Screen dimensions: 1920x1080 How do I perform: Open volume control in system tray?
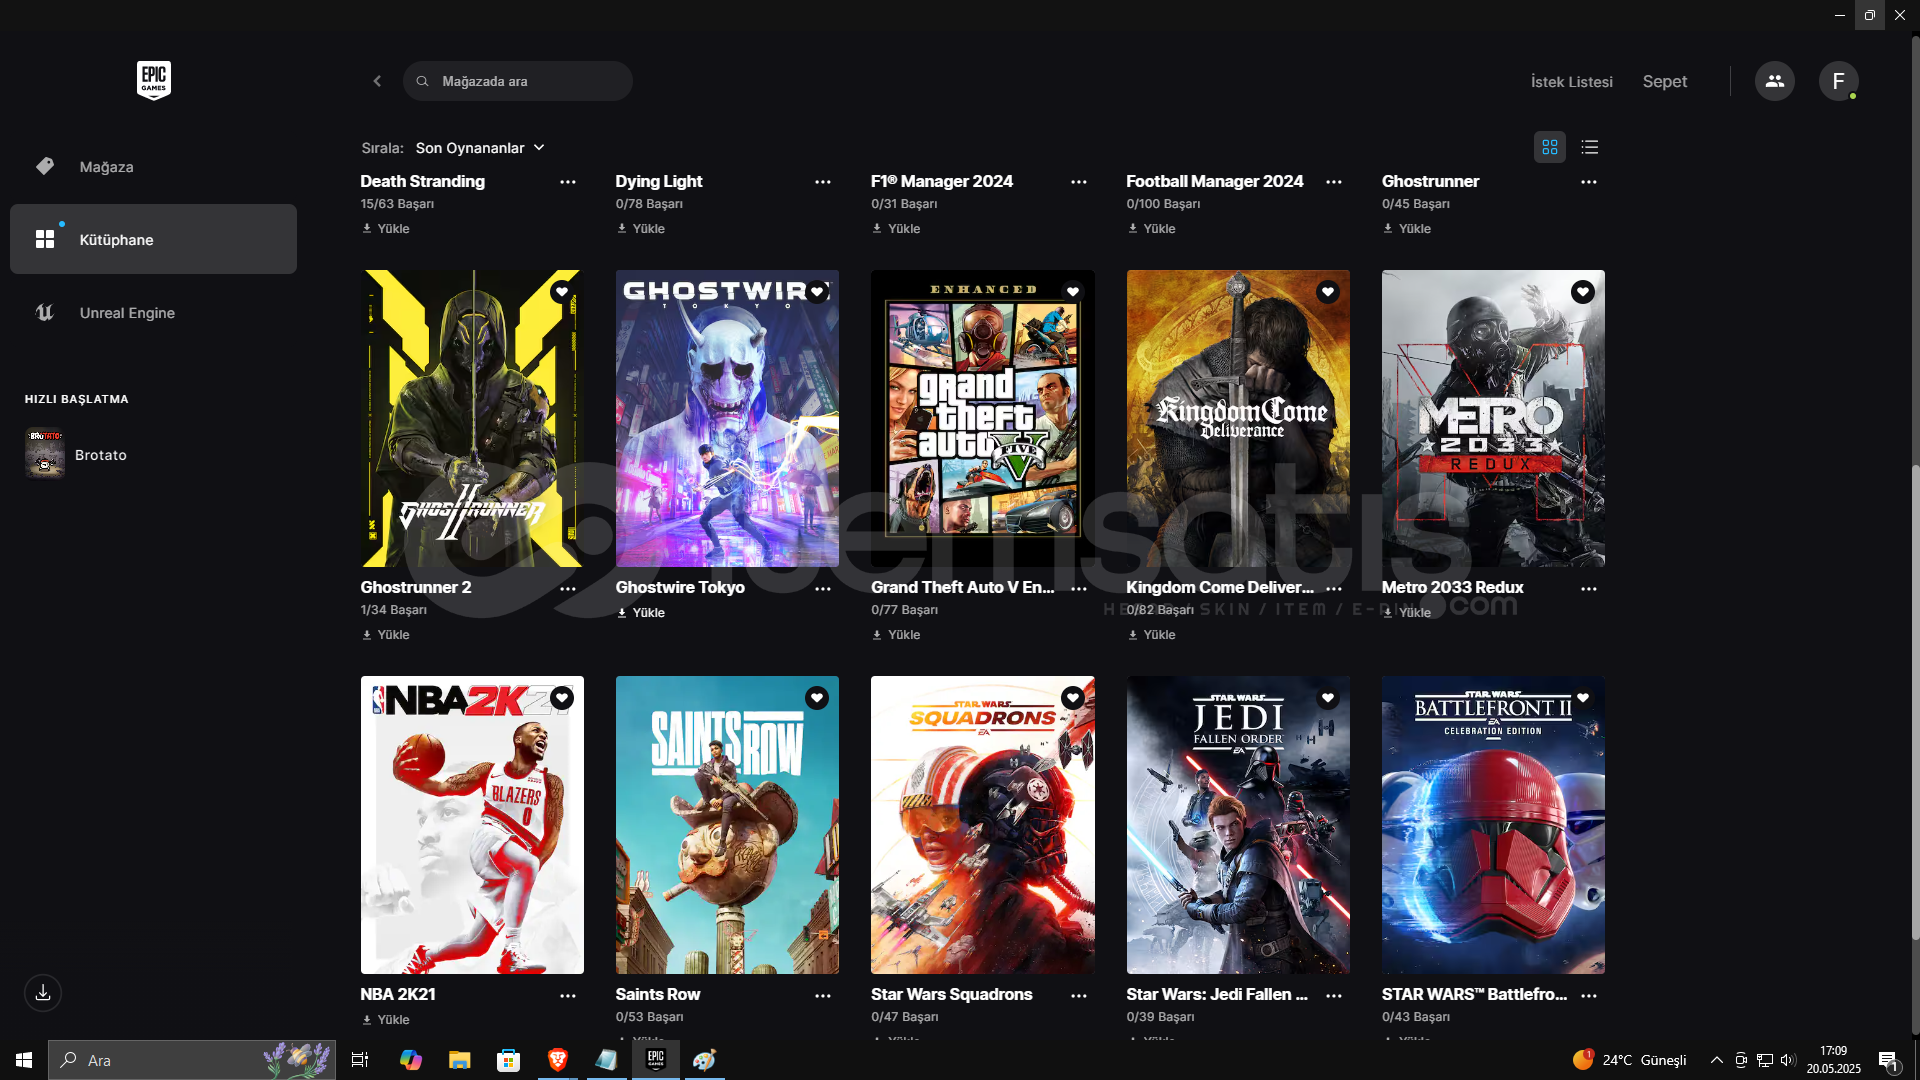[x=1788, y=1060]
